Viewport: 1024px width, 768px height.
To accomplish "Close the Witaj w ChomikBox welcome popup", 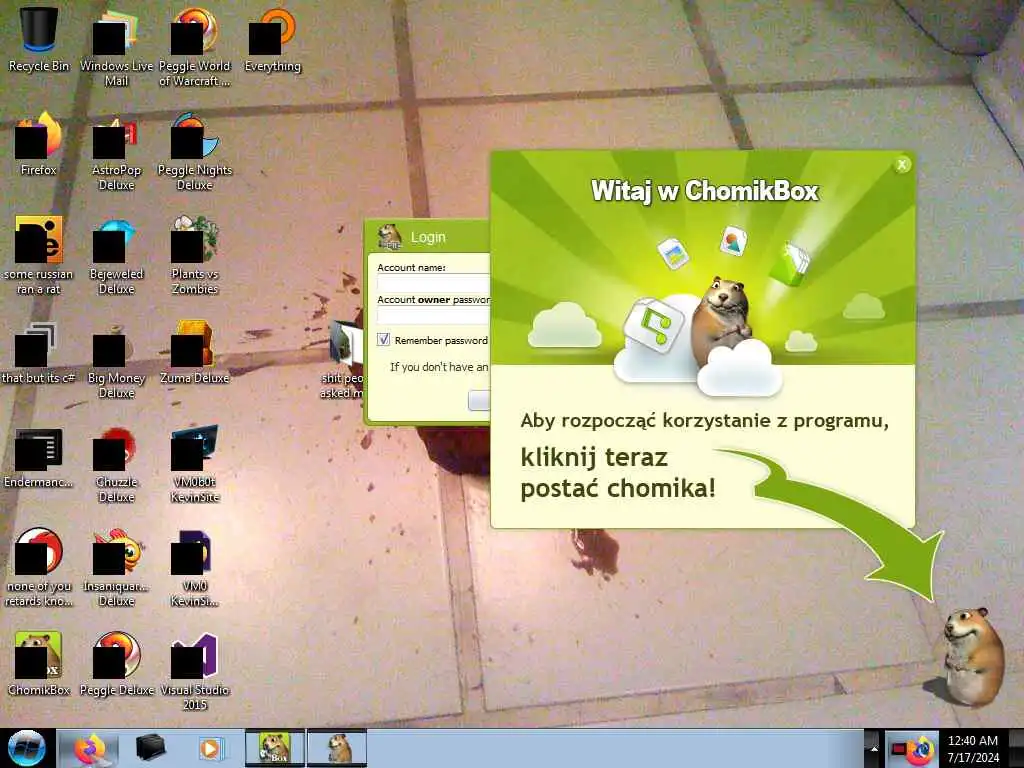I will 902,165.
